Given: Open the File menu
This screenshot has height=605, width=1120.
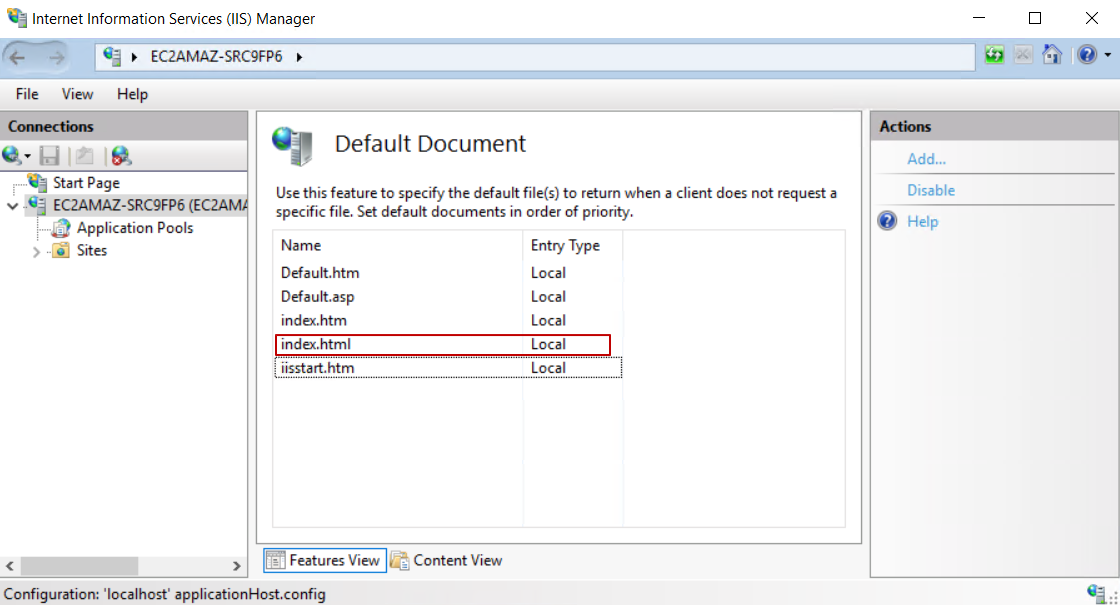Looking at the screenshot, I should tap(27, 94).
